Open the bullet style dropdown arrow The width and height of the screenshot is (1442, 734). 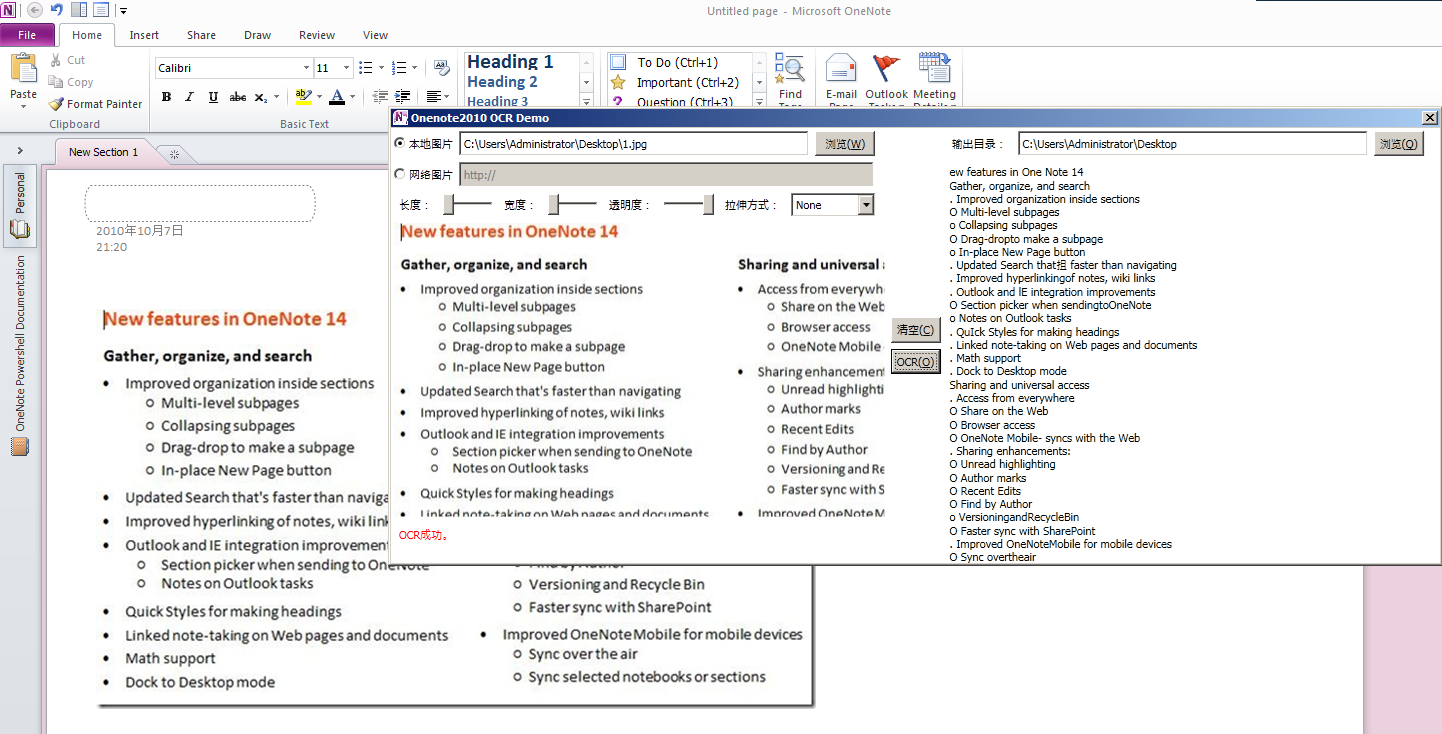pyautogui.click(x=381, y=68)
